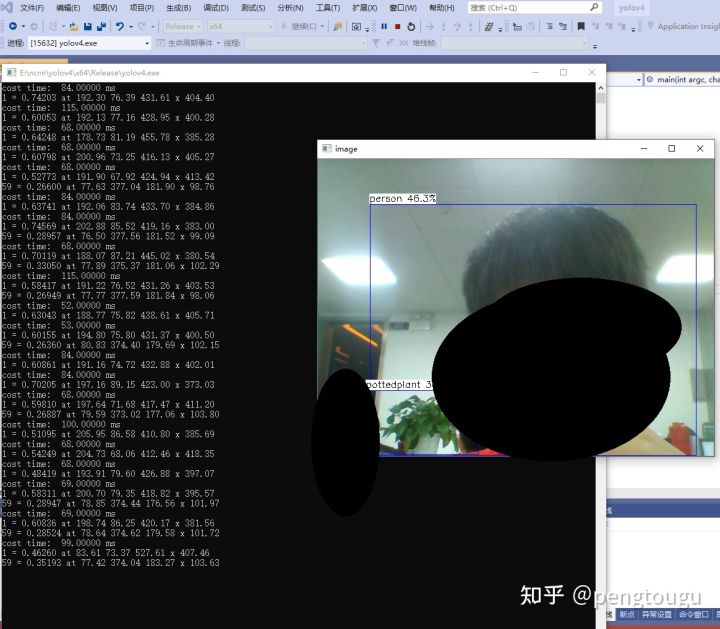Open the 编辑(E) menu
The width and height of the screenshot is (720, 629).
[x=68, y=8]
